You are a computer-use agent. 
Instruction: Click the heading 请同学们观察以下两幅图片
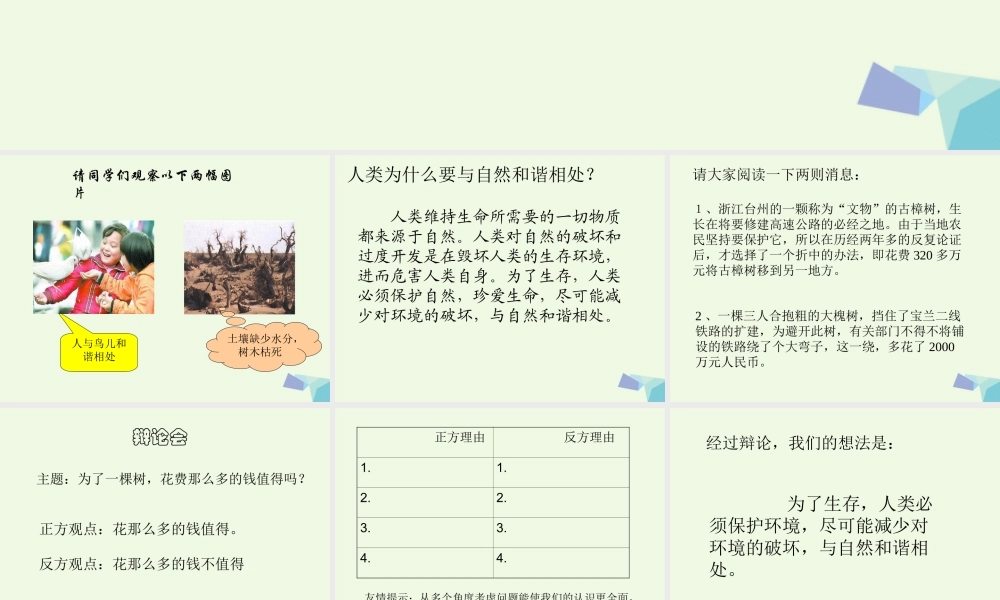tap(152, 184)
